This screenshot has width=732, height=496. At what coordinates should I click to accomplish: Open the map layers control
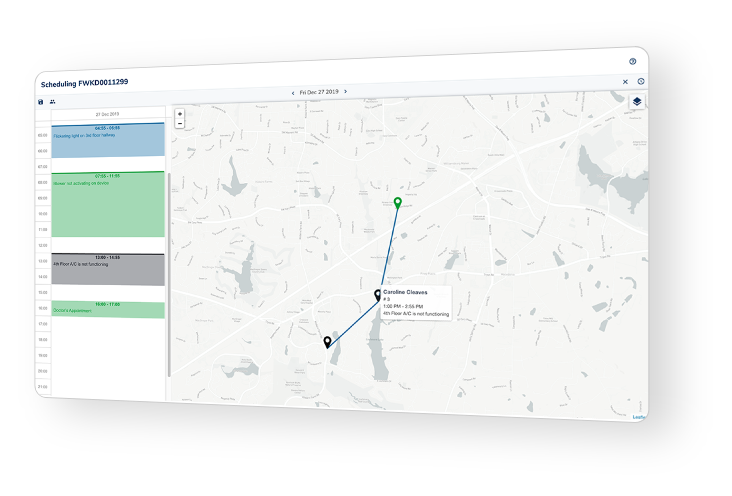[636, 102]
